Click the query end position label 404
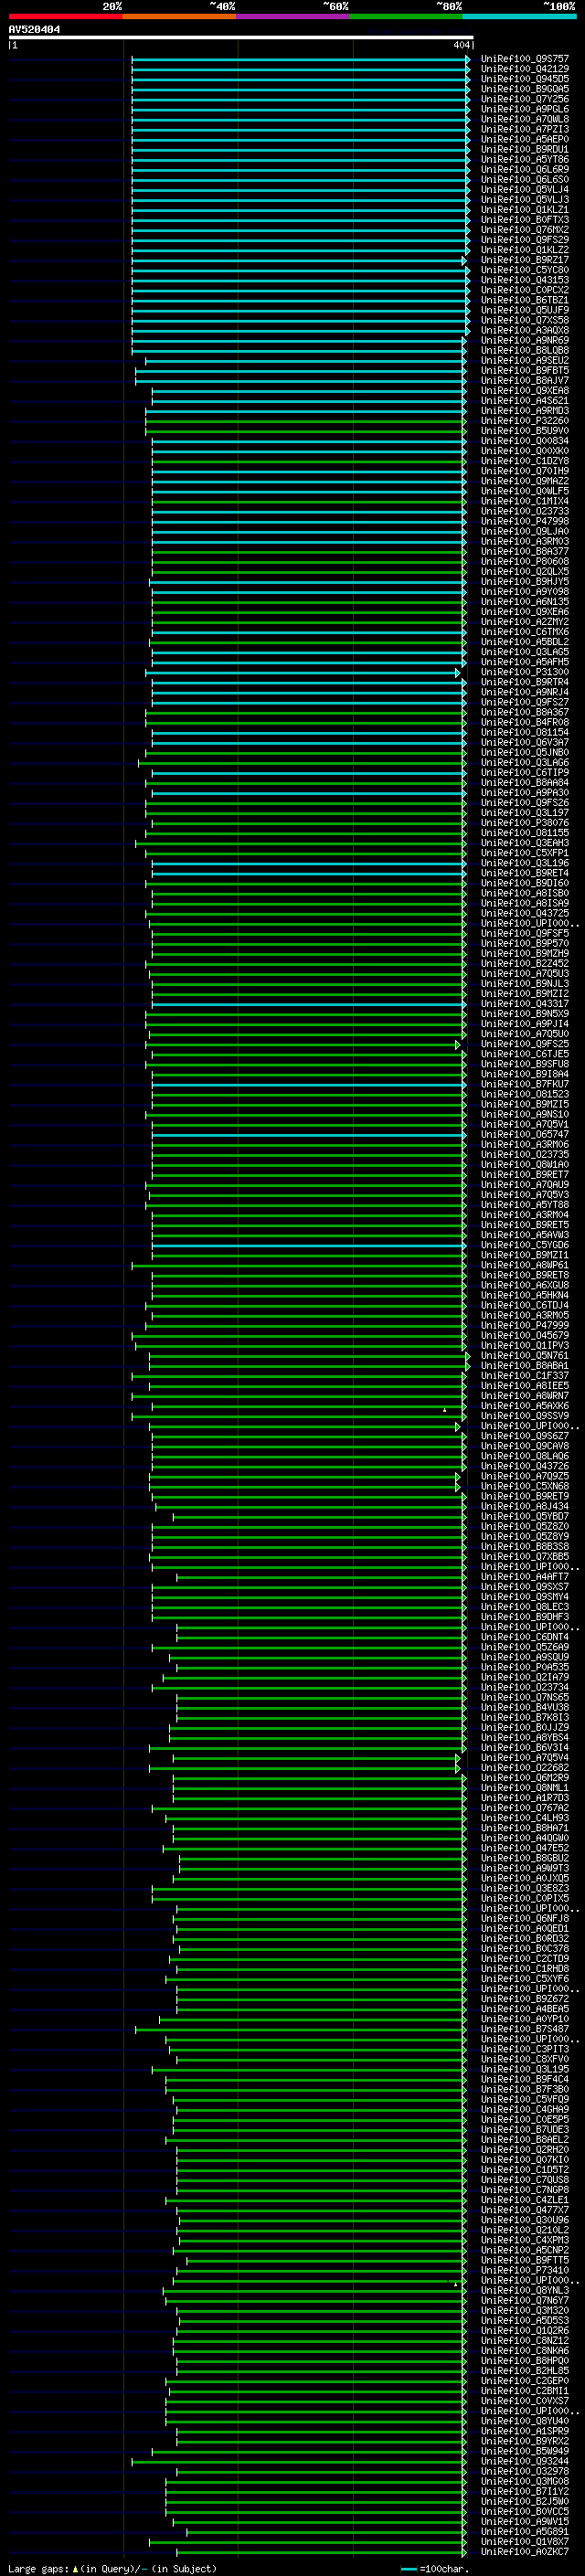The height and width of the screenshot is (2576, 585). tap(461, 45)
